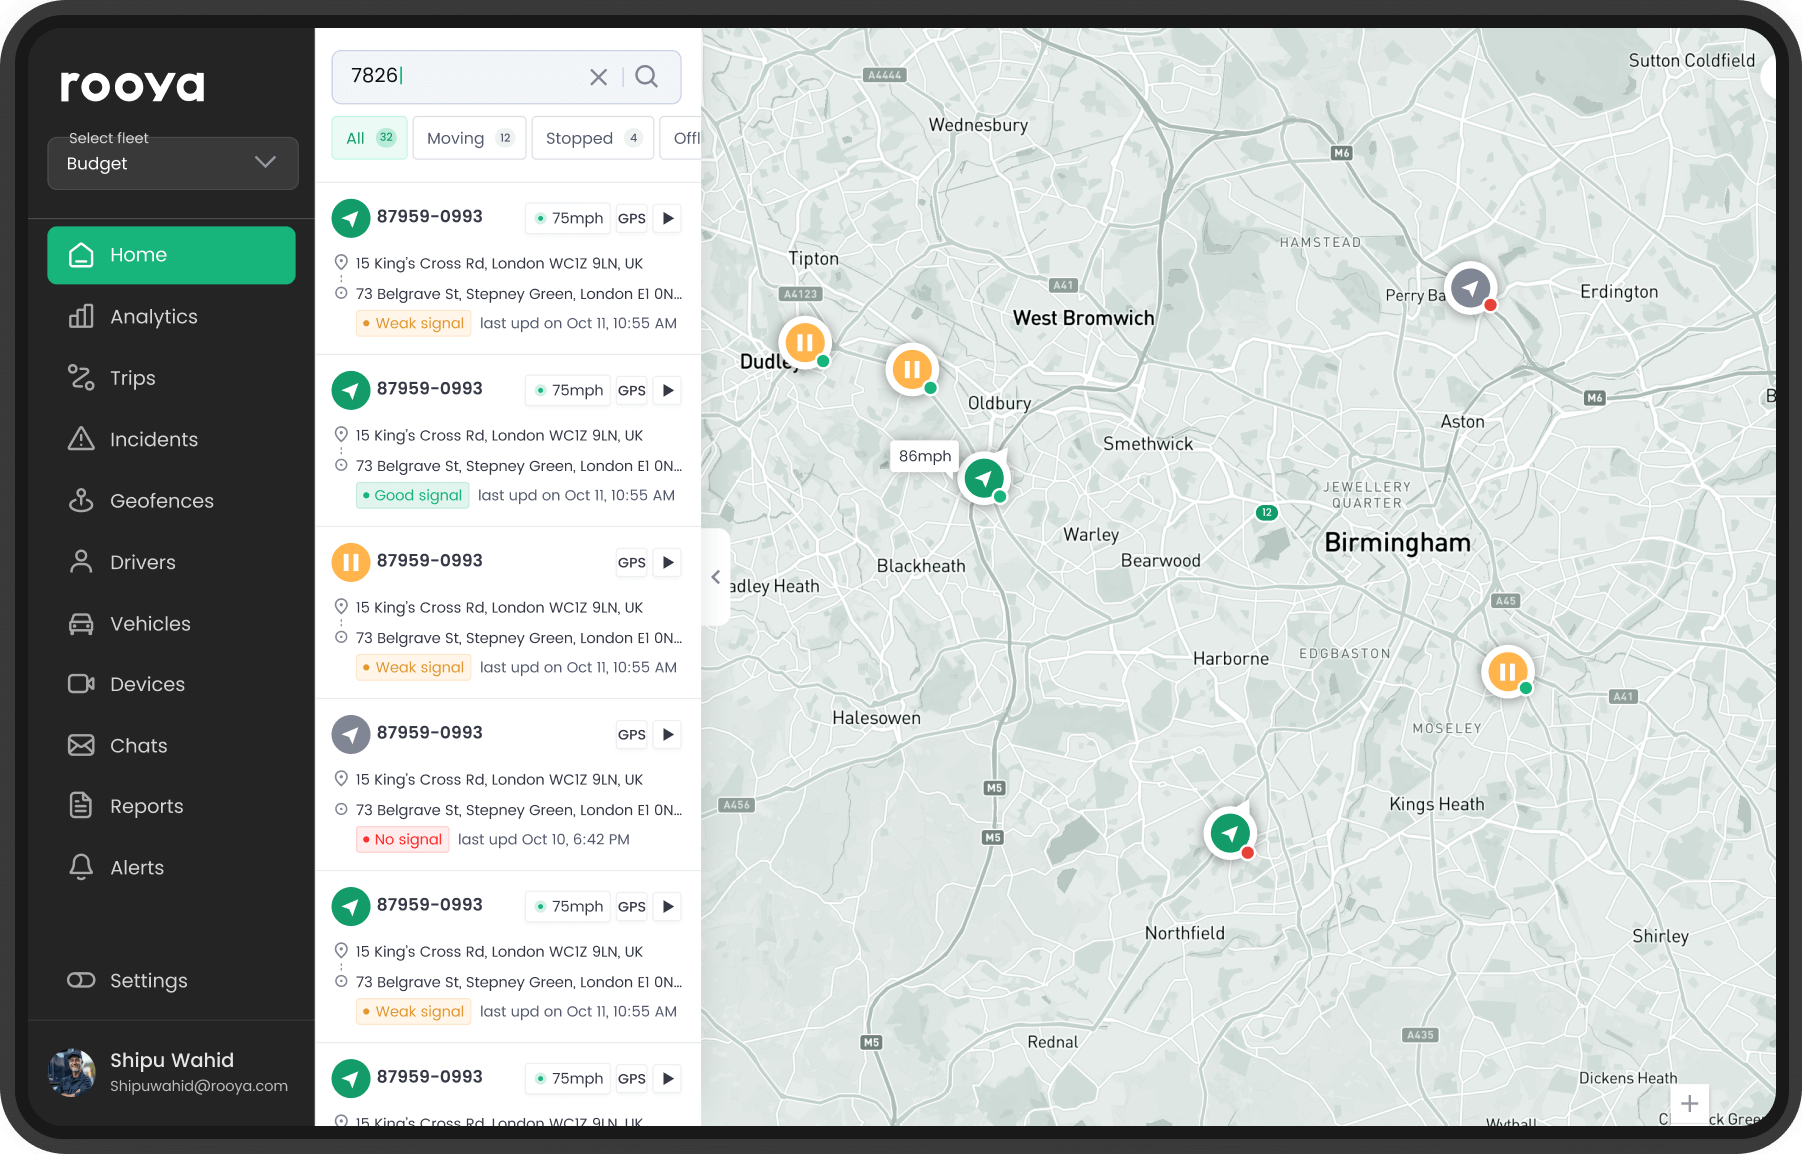
Task: Clear the search field with the X icon
Action: click(x=598, y=76)
